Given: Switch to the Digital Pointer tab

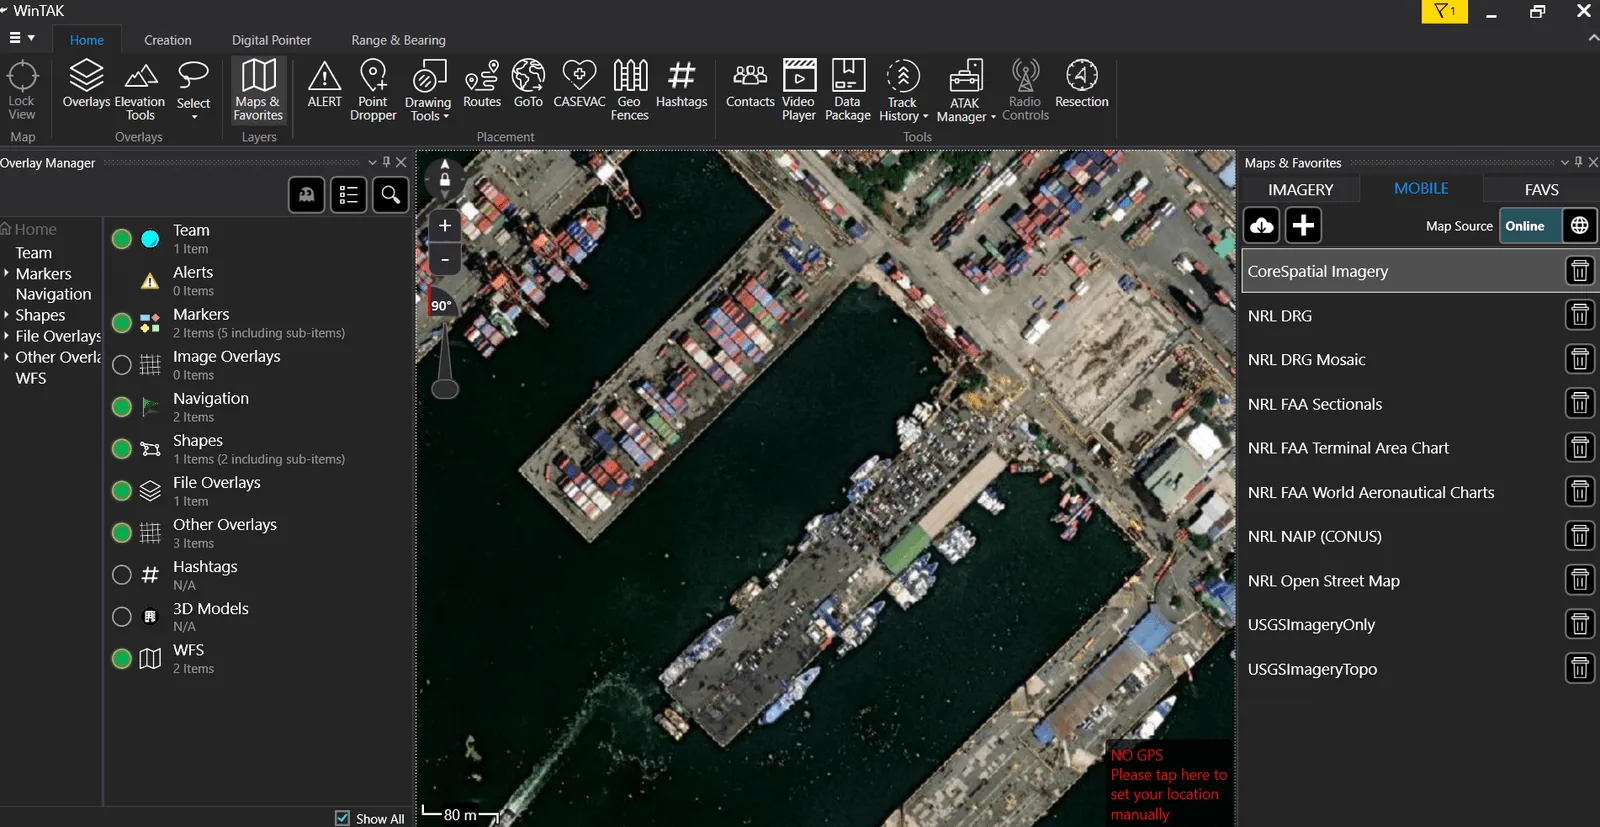Looking at the screenshot, I should point(271,40).
